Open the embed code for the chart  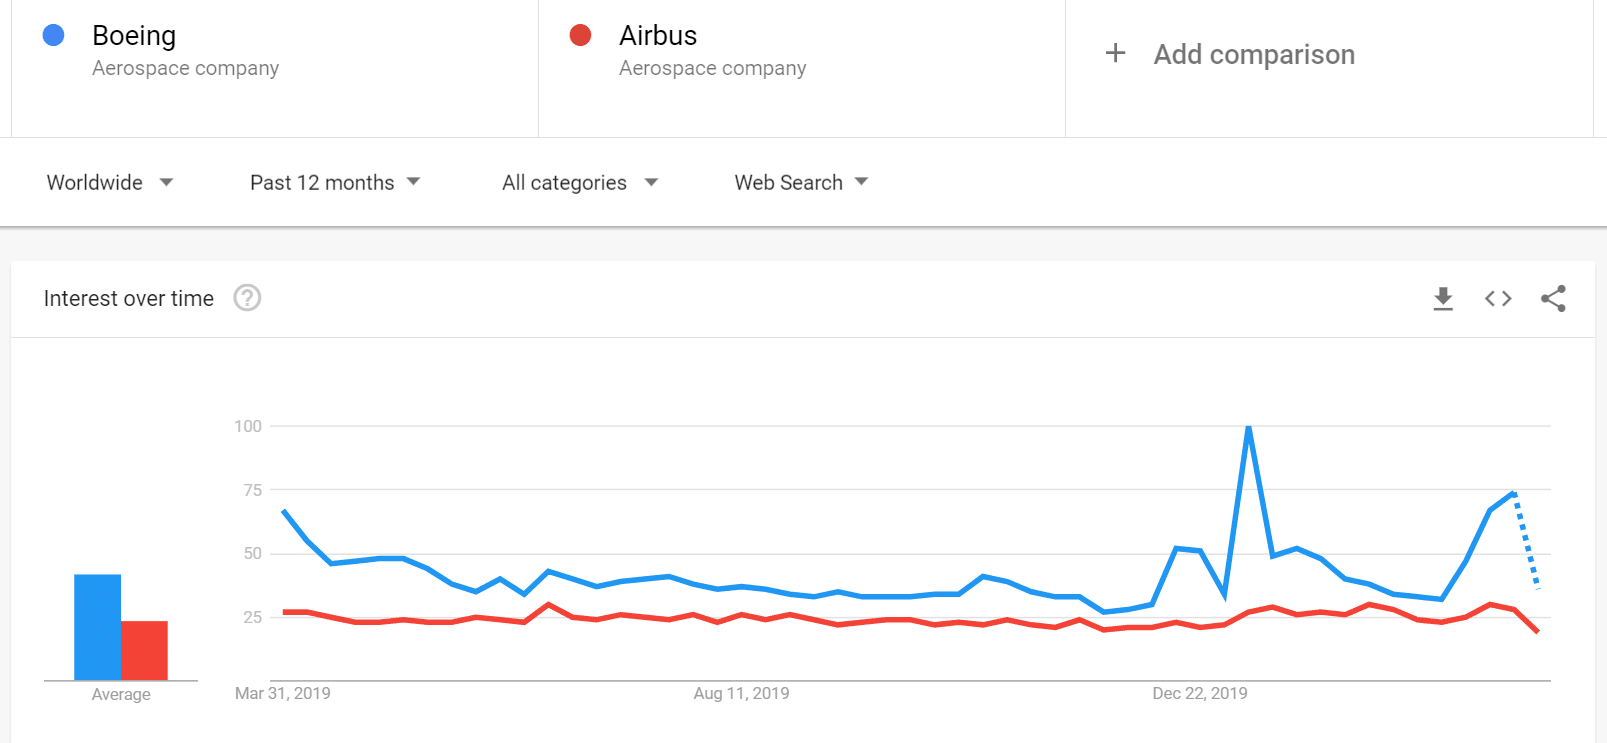[1497, 298]
